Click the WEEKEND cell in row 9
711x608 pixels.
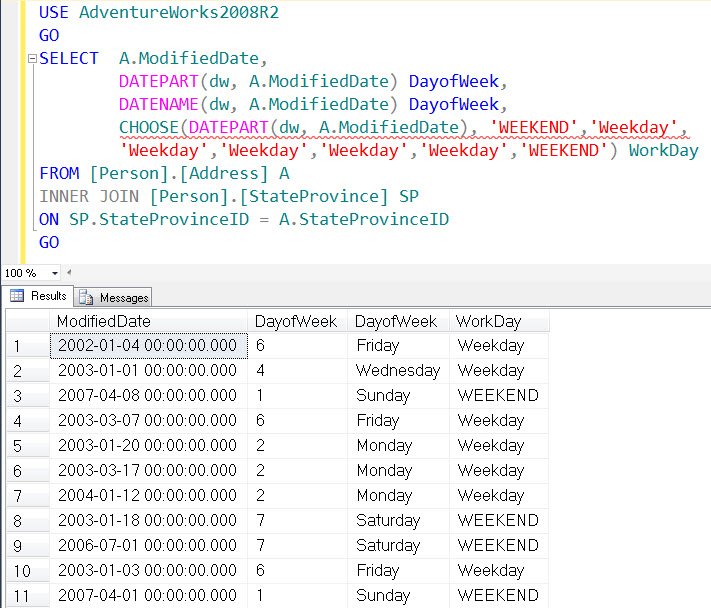pyautogui.click(x=499, y=545)
